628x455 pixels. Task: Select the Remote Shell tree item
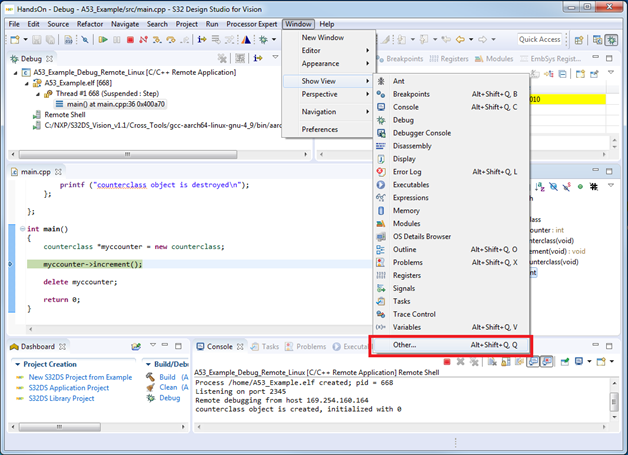[65, 115]
